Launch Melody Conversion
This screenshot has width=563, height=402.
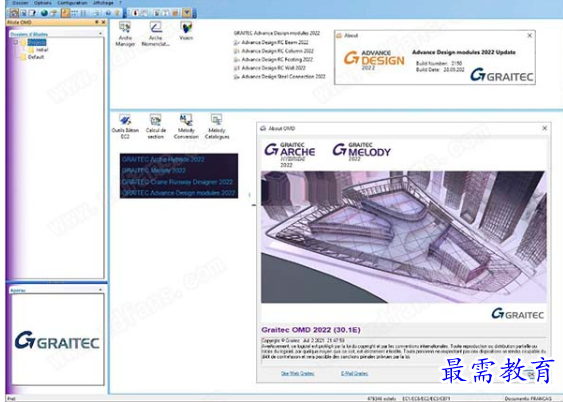(x=186, y=127)
